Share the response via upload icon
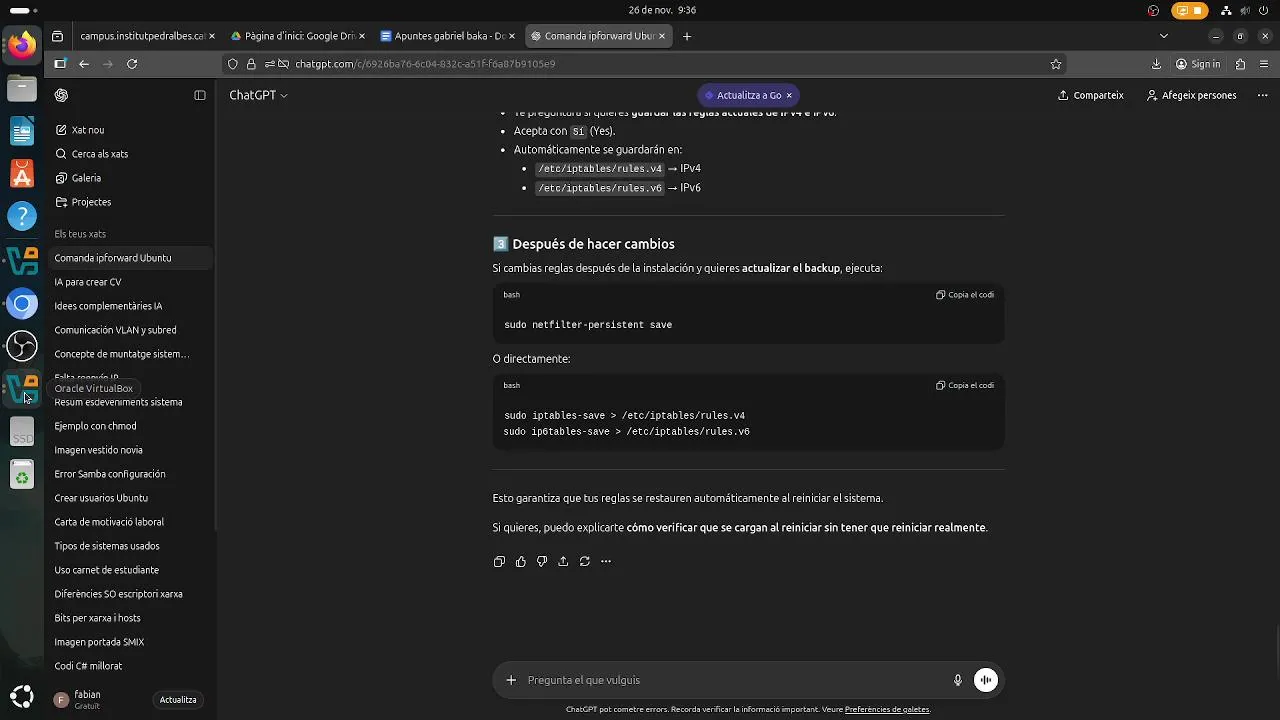The height and width of the screenshot is (720, 1280). click(x=563, y=561)
